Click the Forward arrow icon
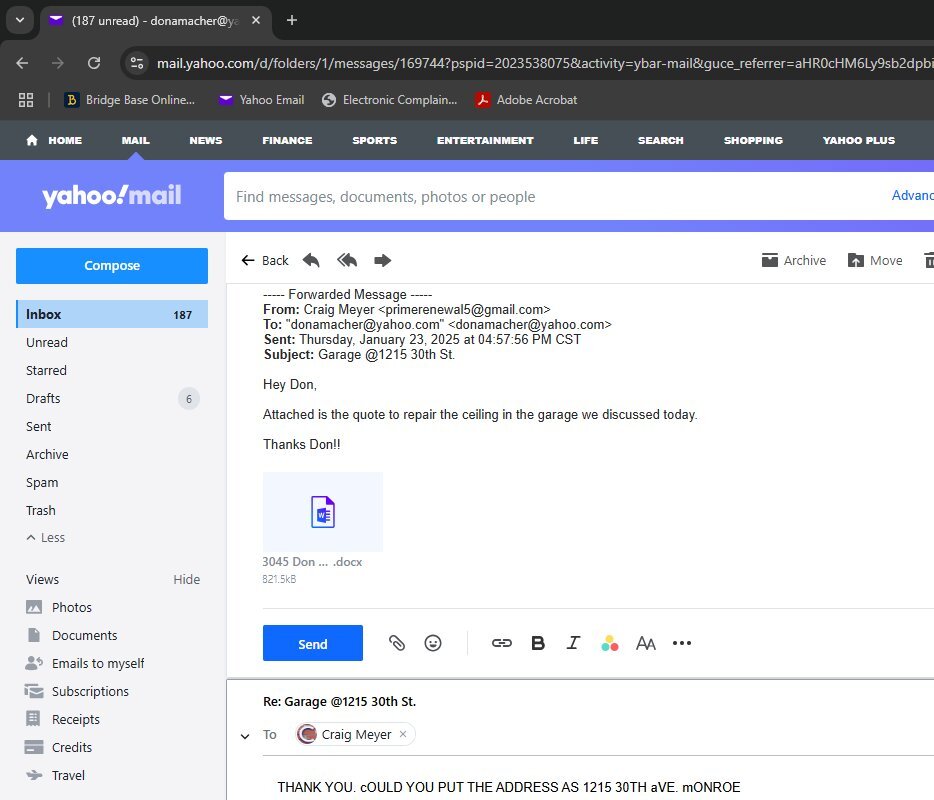Viewport: 934px width, 800px height. (382, 260)
